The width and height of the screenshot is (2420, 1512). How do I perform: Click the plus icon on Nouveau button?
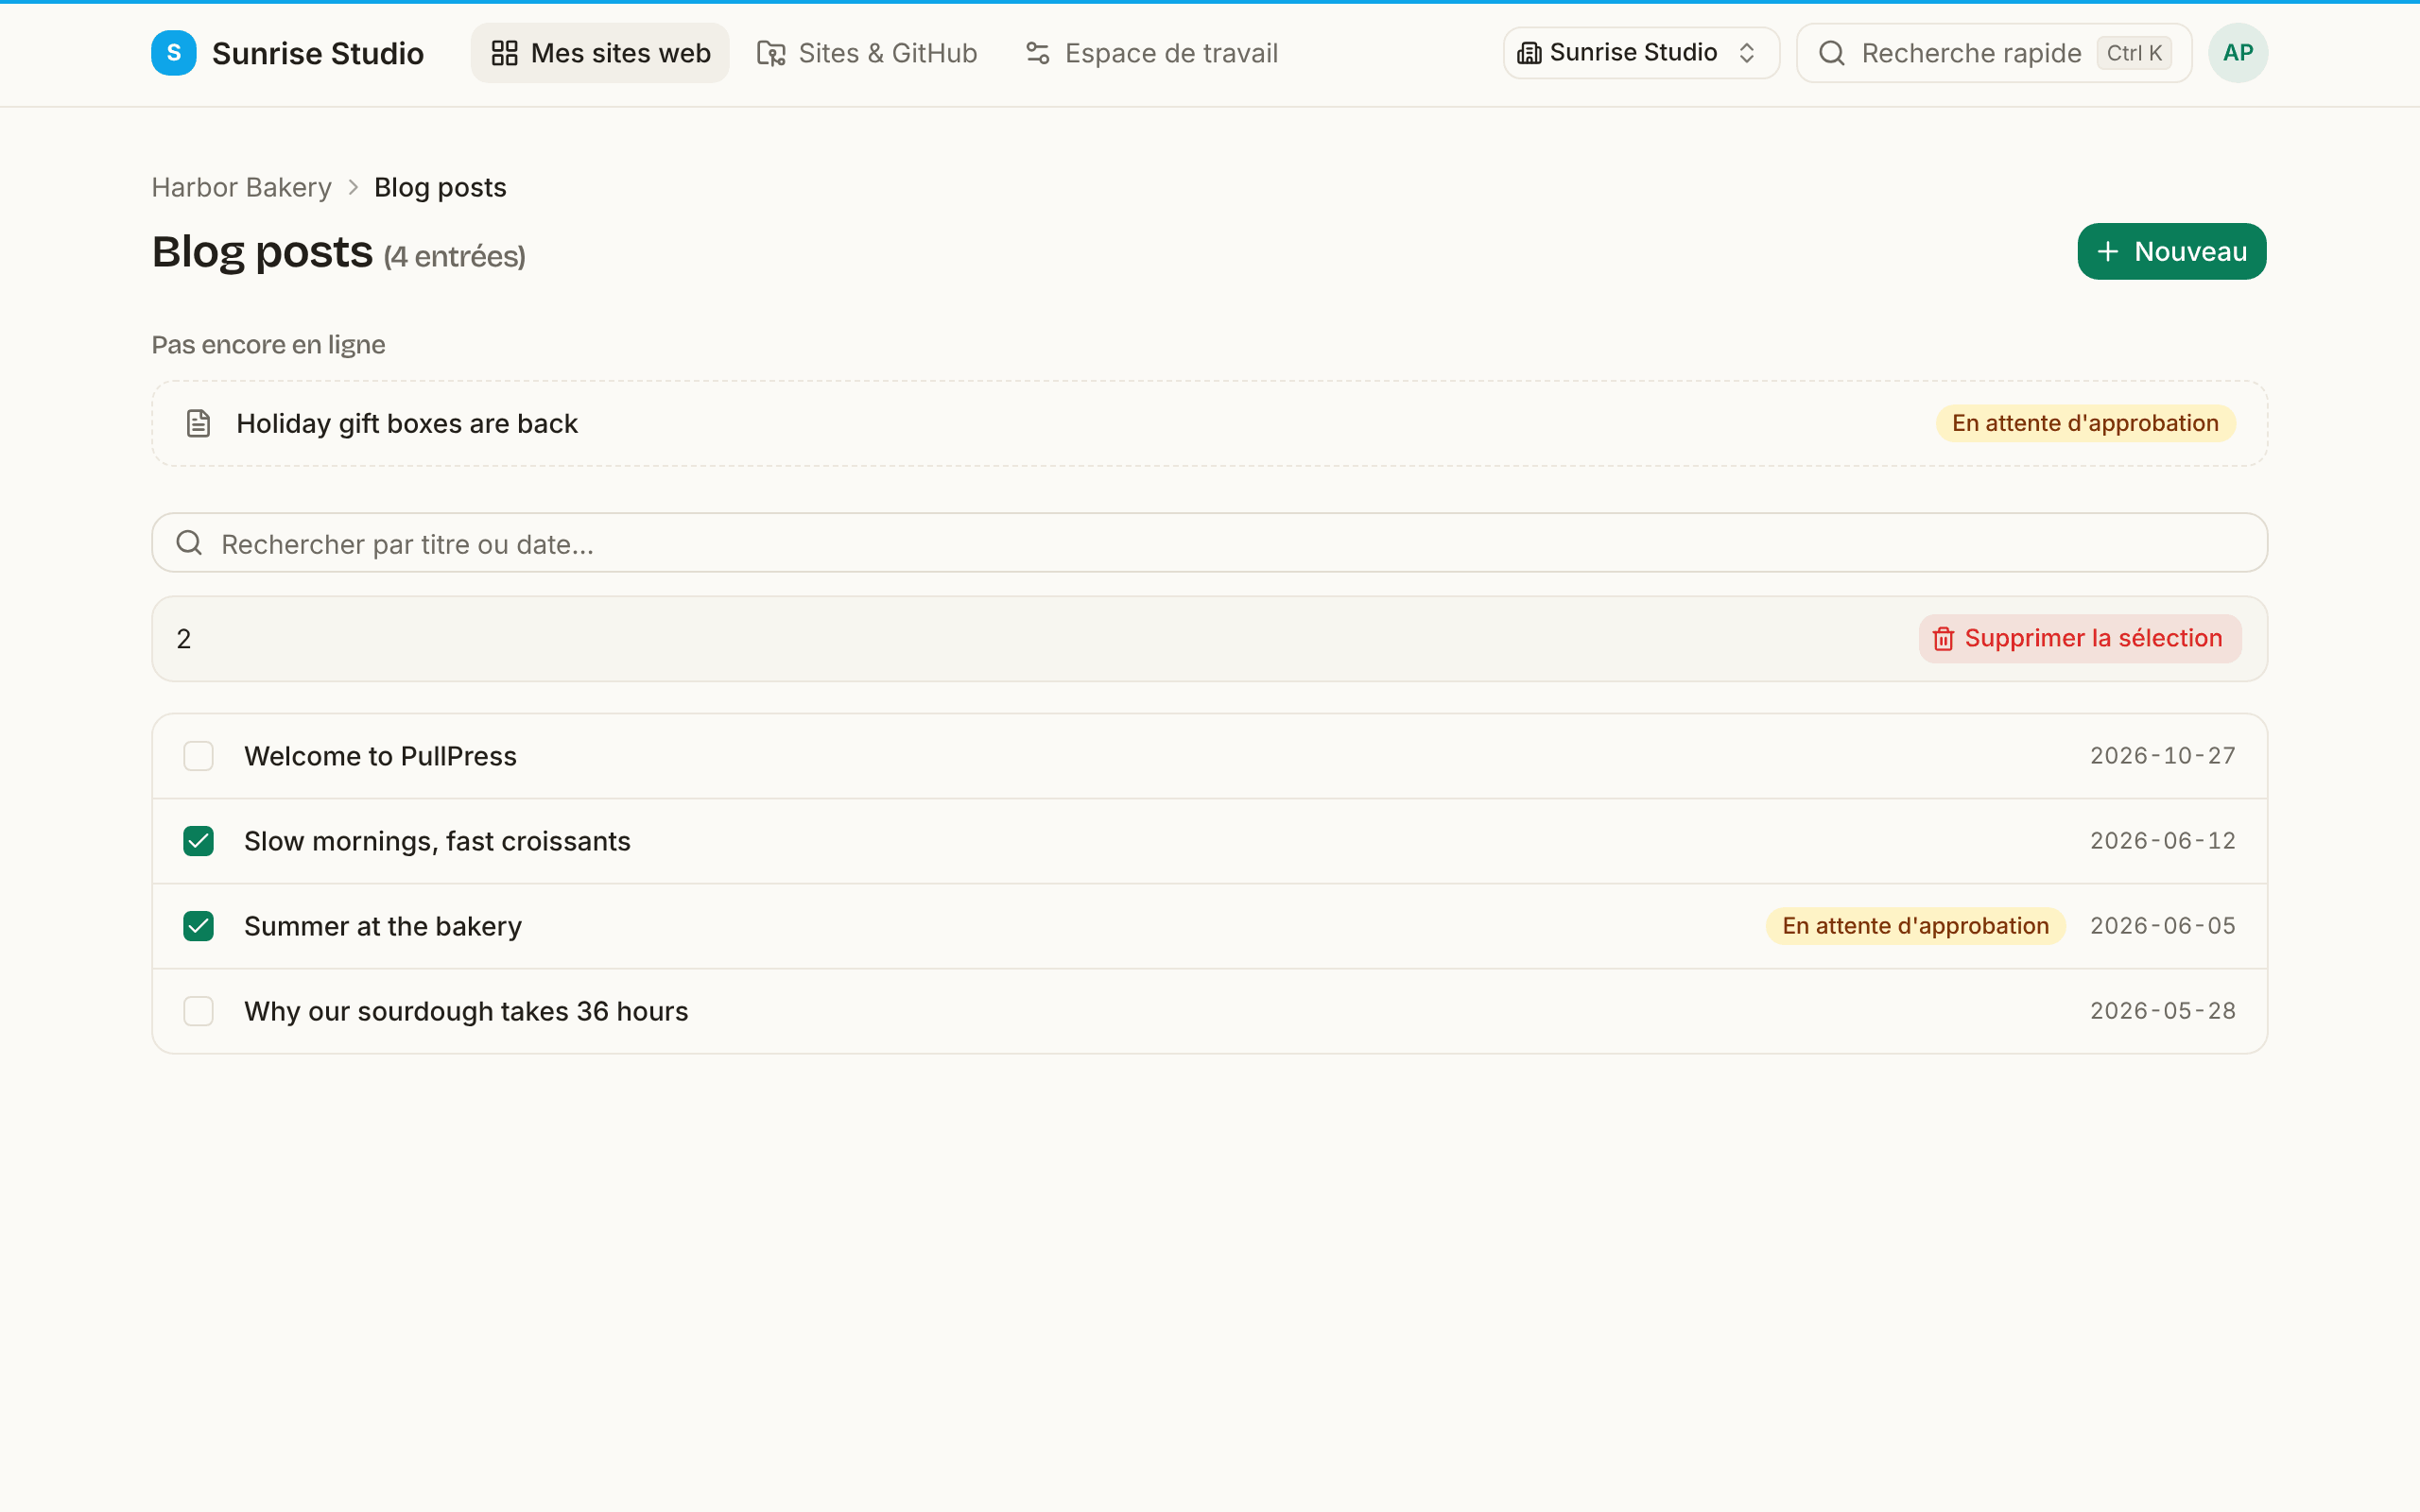click(2108, 251)
